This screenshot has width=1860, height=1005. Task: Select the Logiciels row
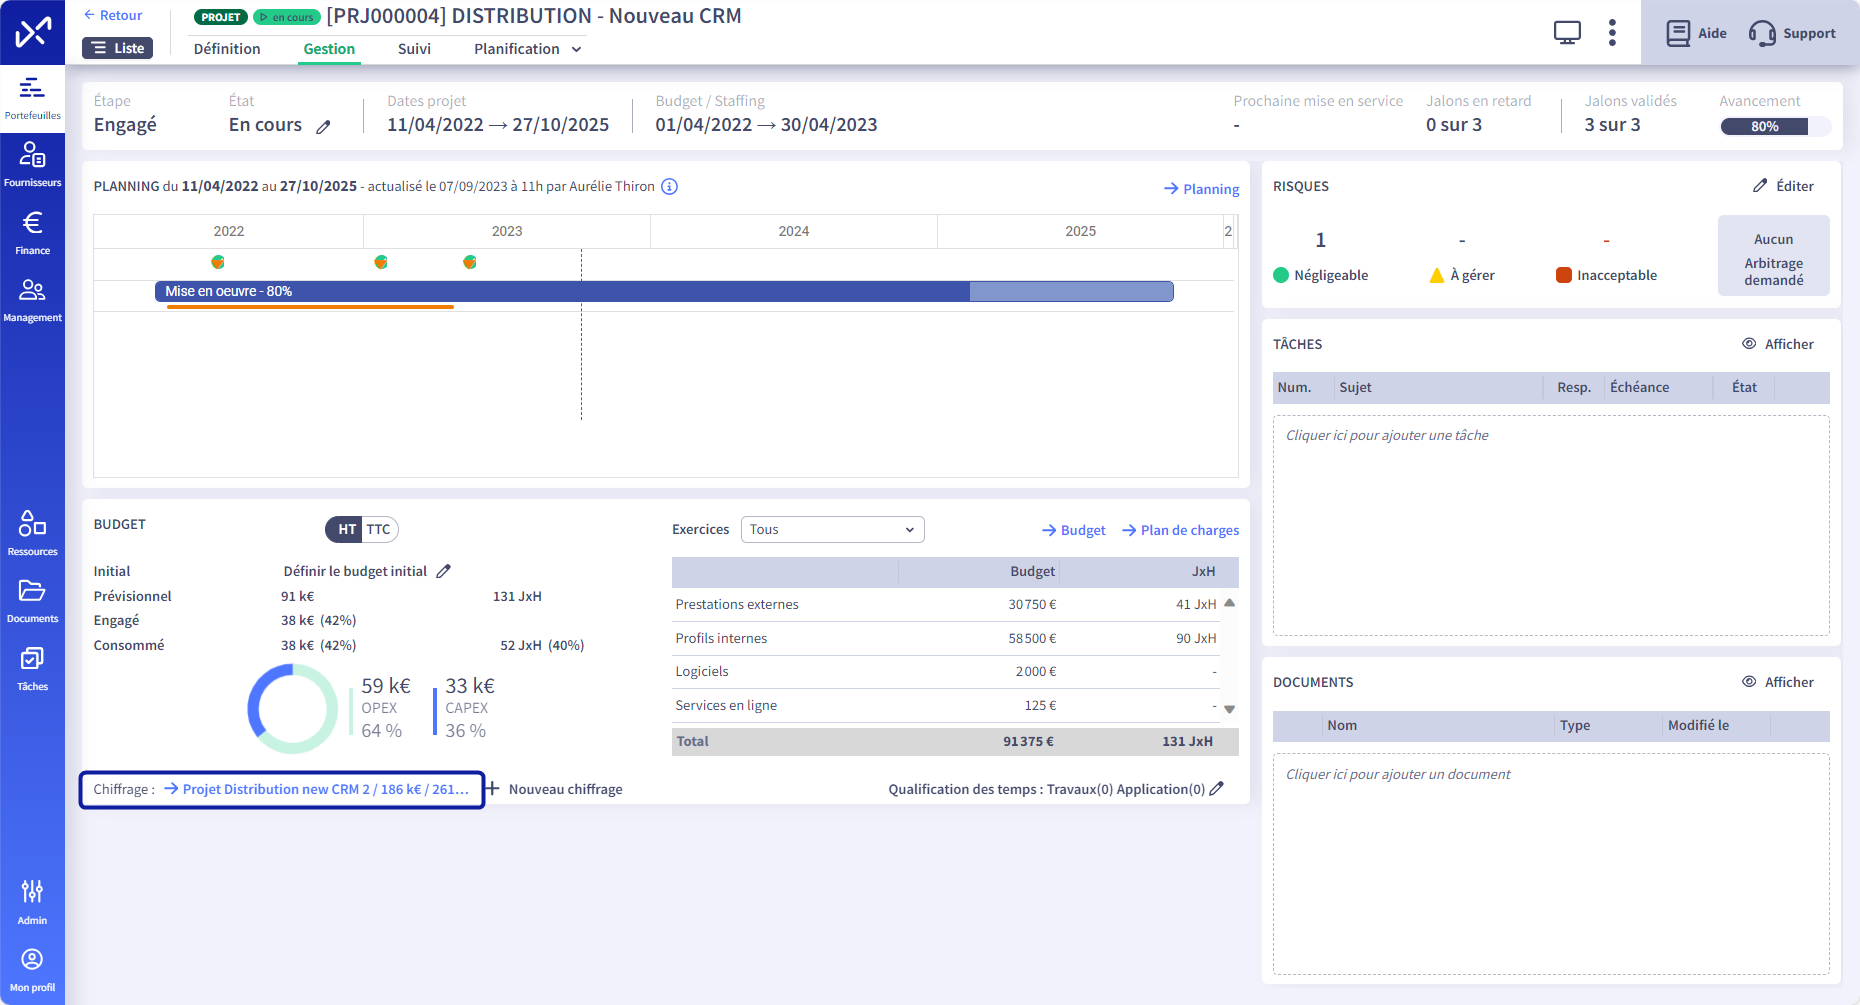pyautogui.click(x=947, y=671)
